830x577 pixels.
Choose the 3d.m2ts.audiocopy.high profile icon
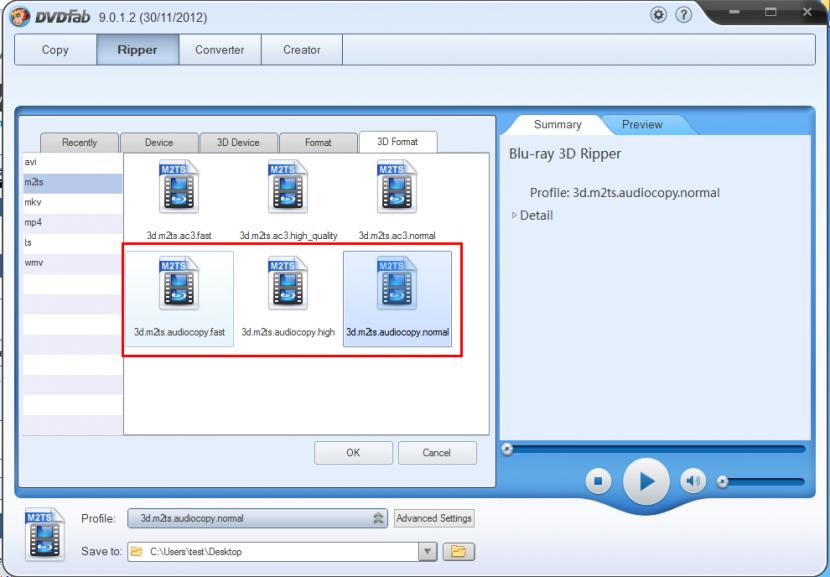[x=288, y=284]
